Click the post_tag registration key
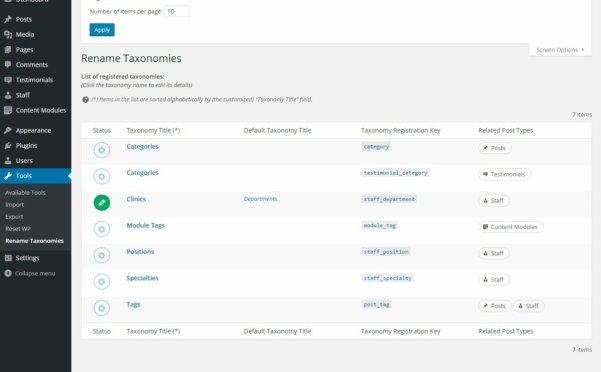Image resolution: width=601 pixels, height=372 pixels. point(376,305)
